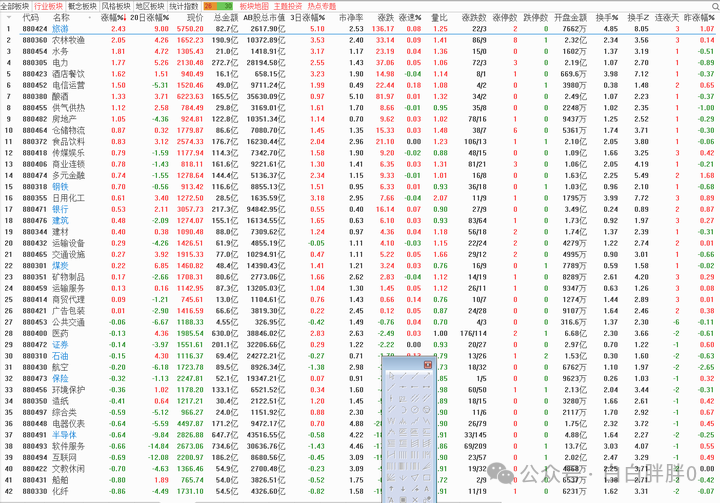Image resolution: width=720 pixels, height=503 pixels.
Task: Sort by the 开盘金额 column header
Action: [x=570, y=17]
